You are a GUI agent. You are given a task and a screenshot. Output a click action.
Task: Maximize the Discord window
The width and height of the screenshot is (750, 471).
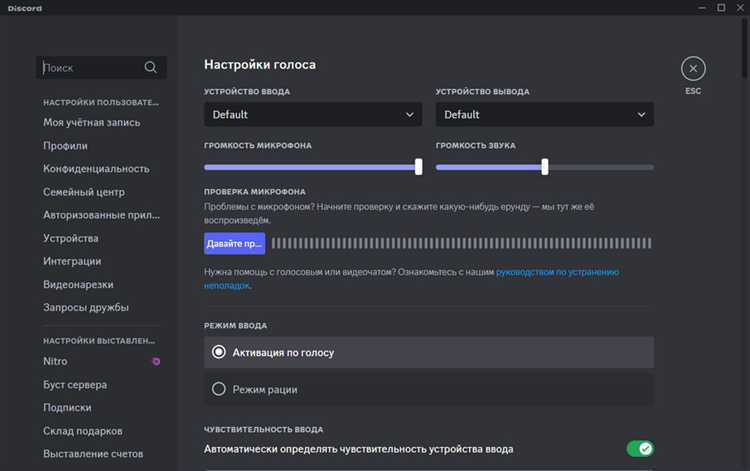tap(721, 8)
